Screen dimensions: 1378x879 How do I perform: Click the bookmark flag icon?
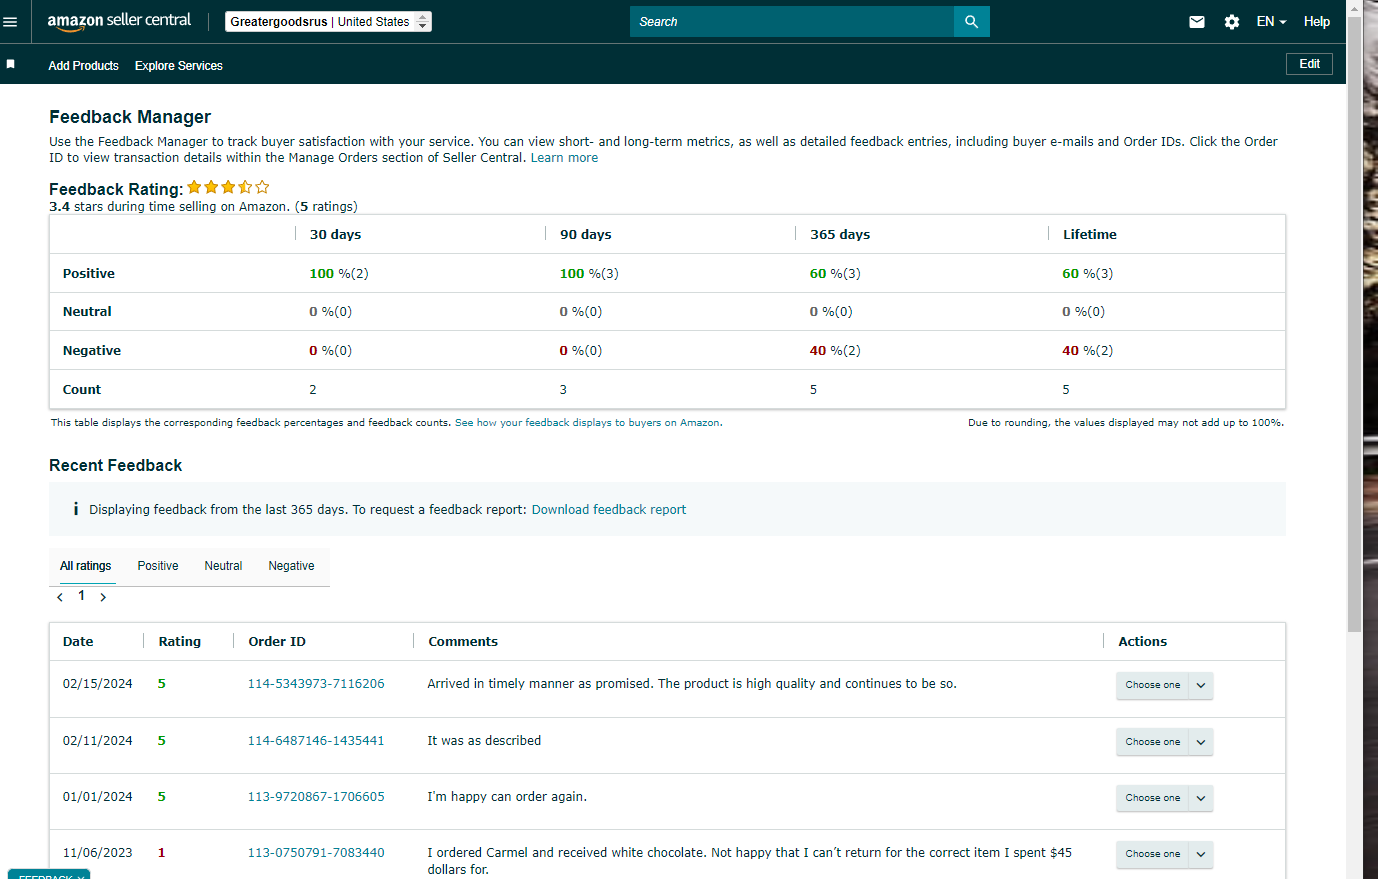pos(11,64)
